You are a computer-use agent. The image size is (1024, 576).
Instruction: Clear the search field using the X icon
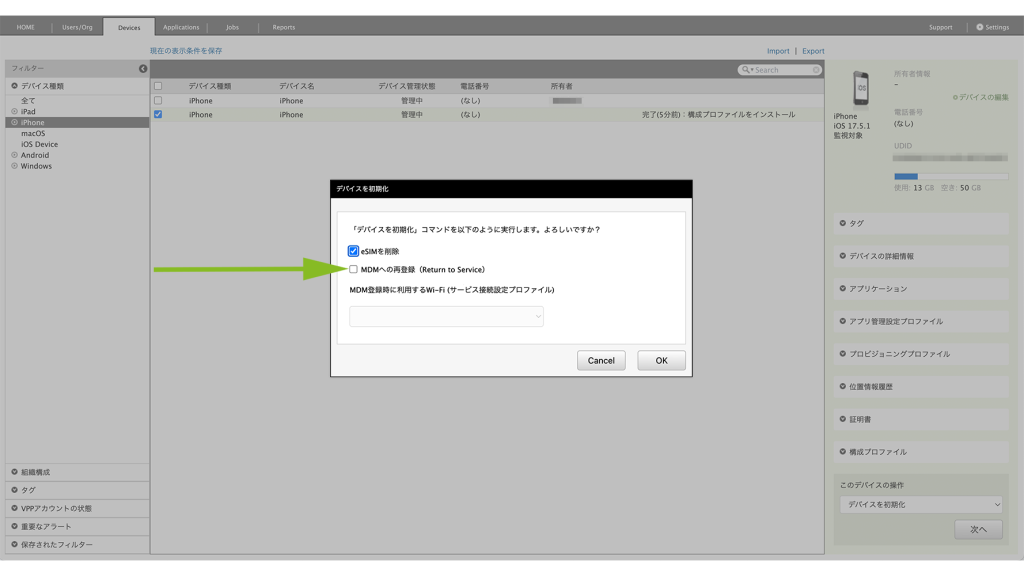pyautogui.click(x=816, y=70)
